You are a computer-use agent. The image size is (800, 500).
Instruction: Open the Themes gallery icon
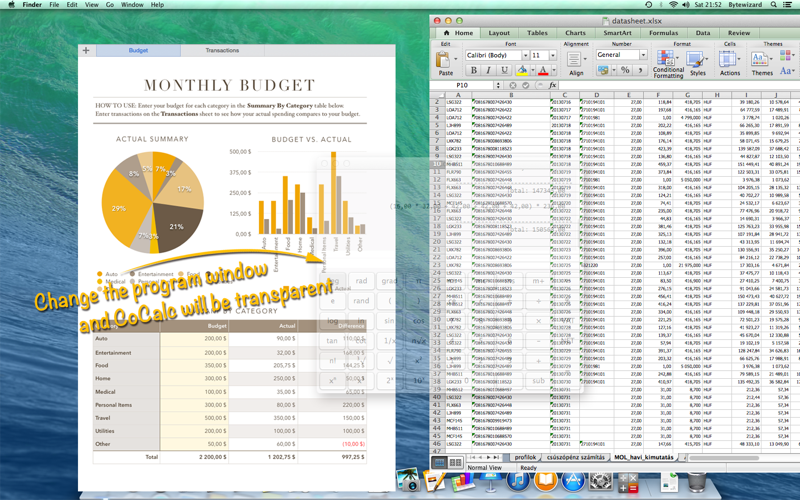[760, 59]
